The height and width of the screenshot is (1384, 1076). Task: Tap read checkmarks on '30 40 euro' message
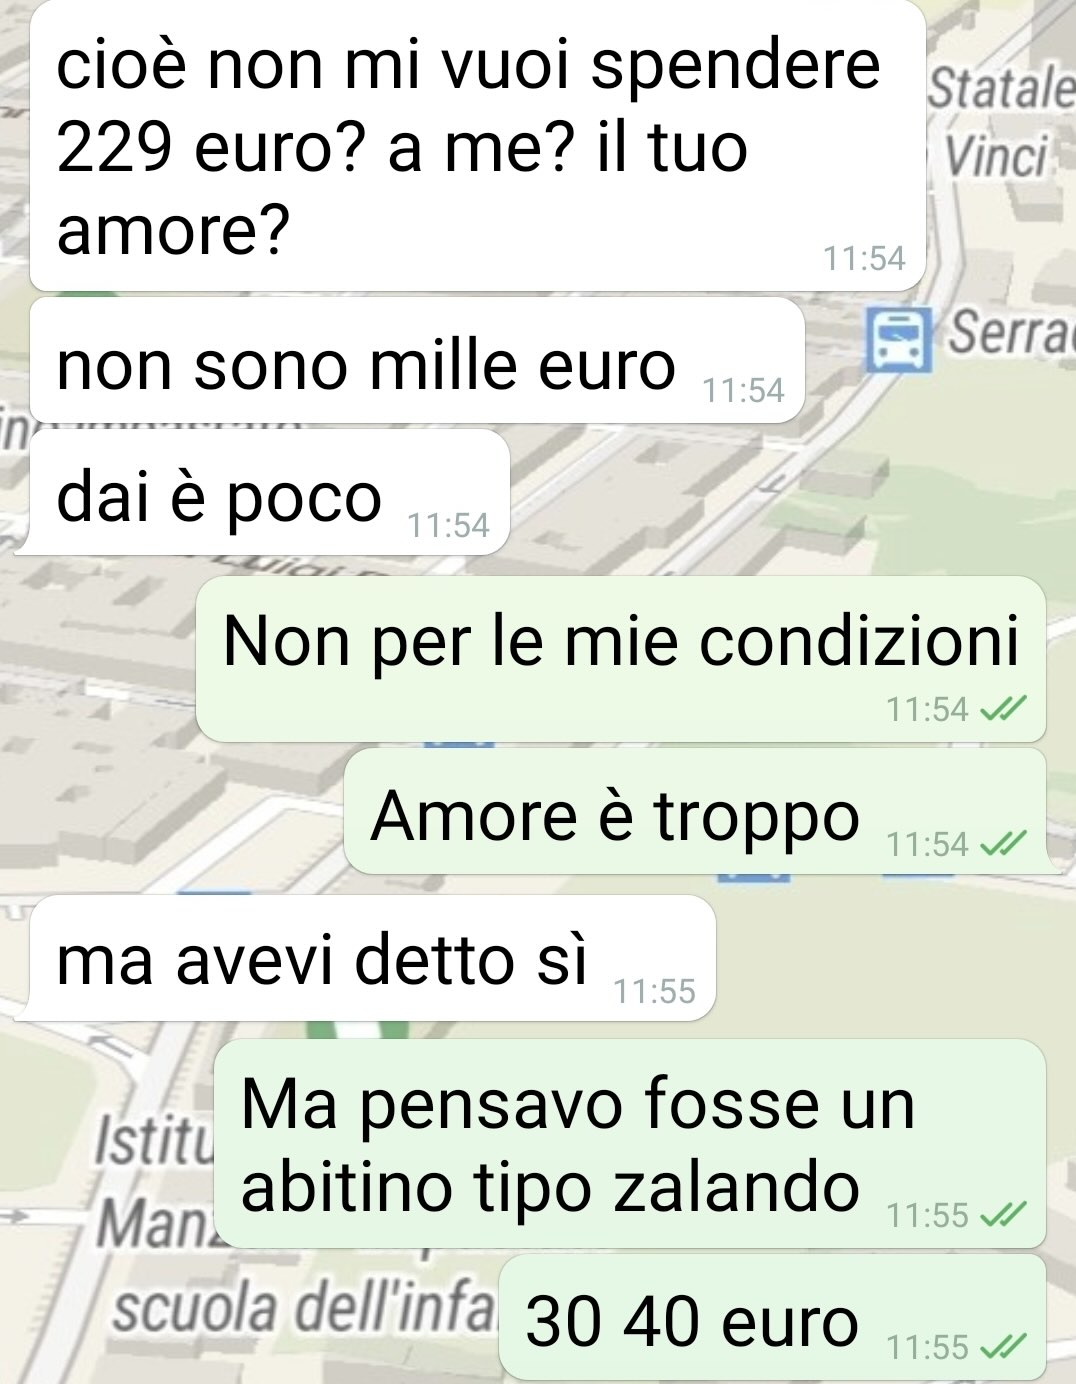pos(999,1348)
